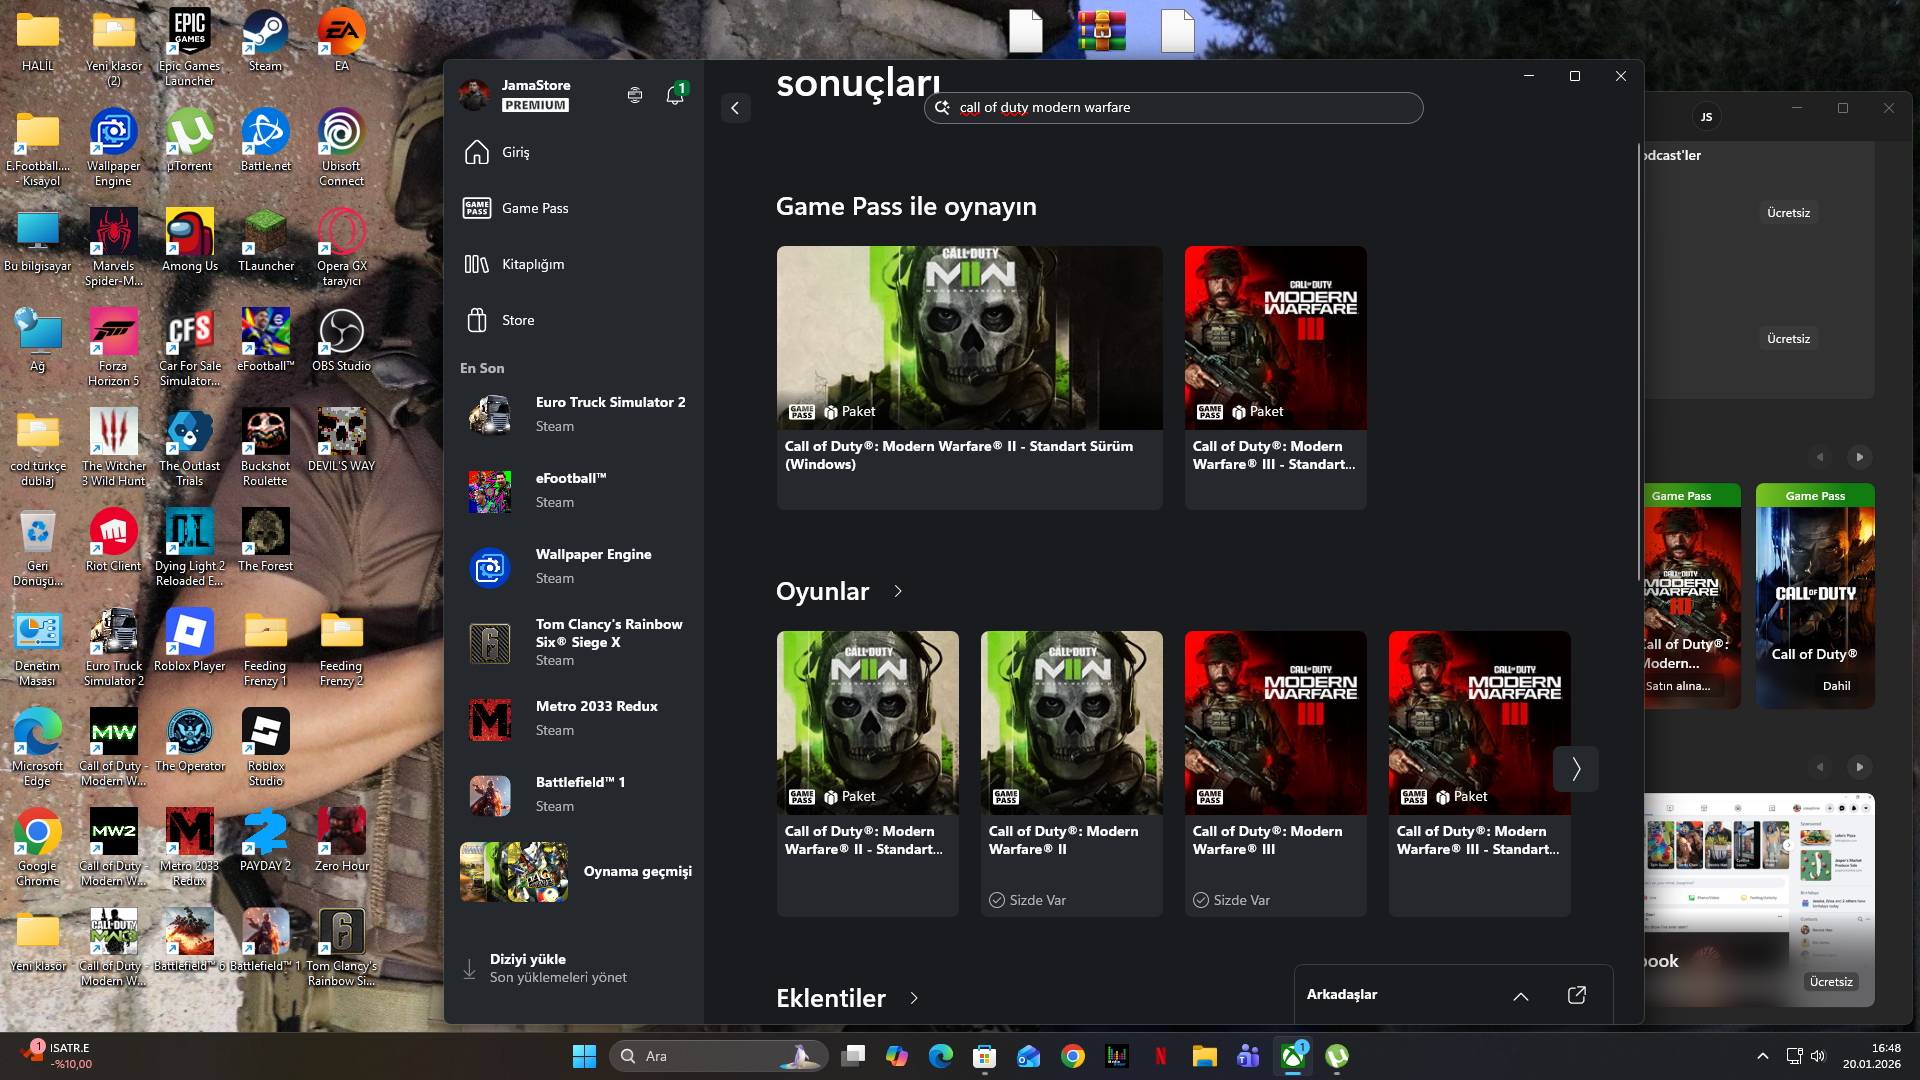Screen dimensions: 1920x1080
Task: Expand the Eklentiler section chevron
Action: click(x=914, y=998)
